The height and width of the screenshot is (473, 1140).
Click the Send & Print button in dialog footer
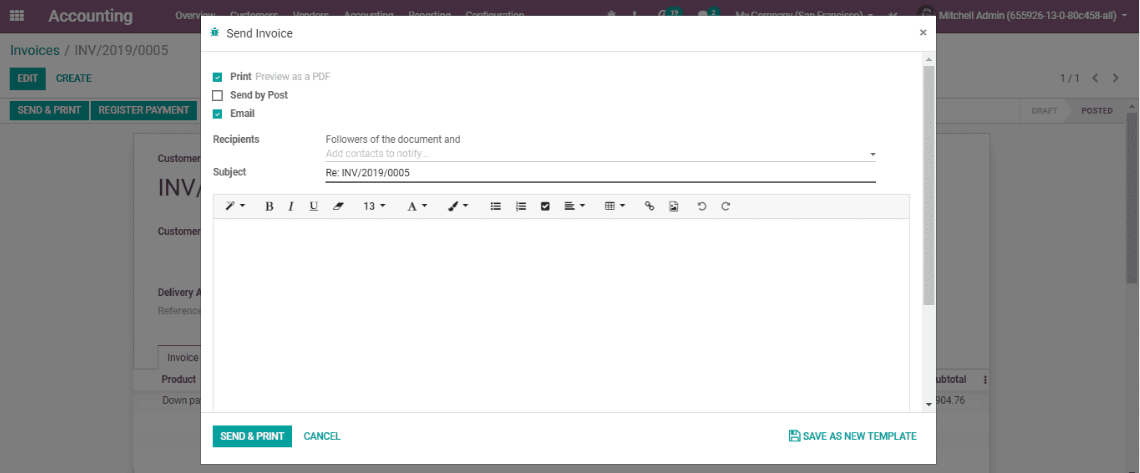tap(252, 436)
